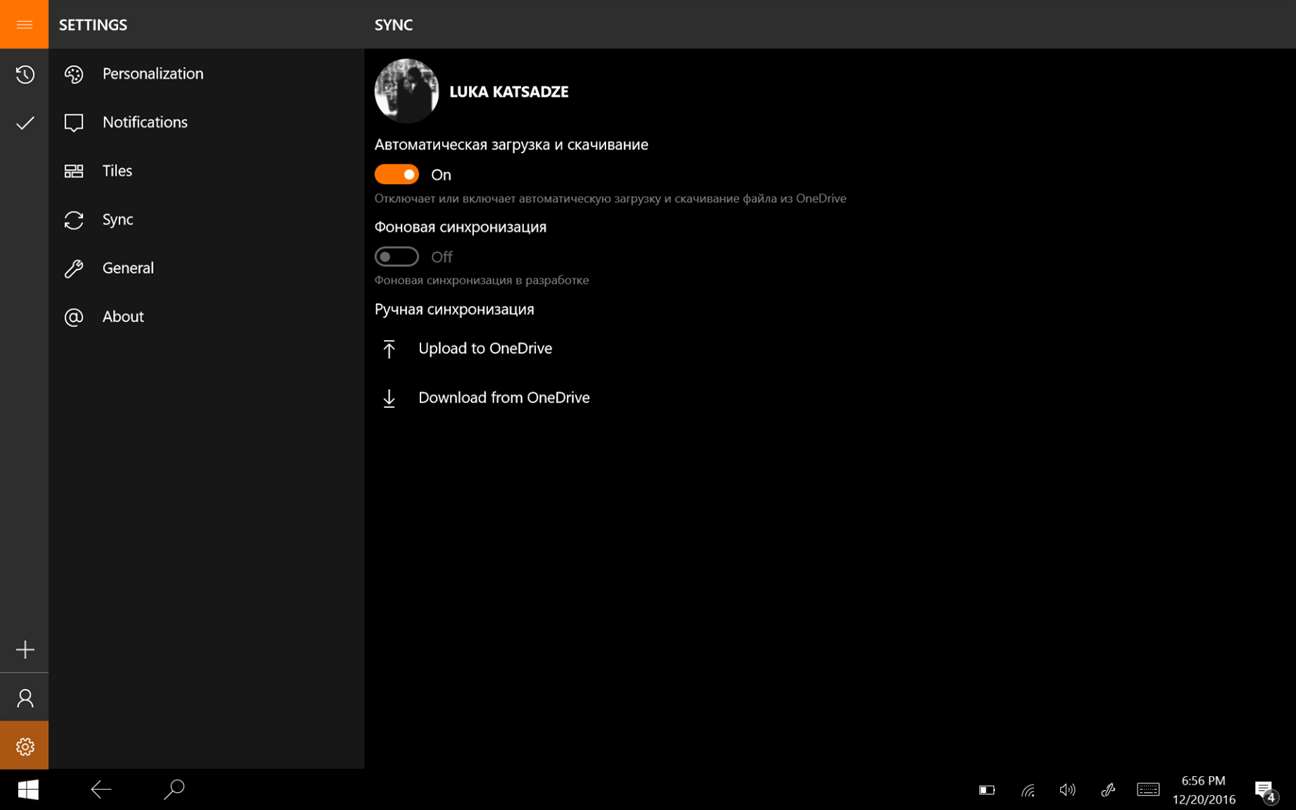1296x810 pixels.
Task: Open the user account icon
Action: (x=24, y=698)
